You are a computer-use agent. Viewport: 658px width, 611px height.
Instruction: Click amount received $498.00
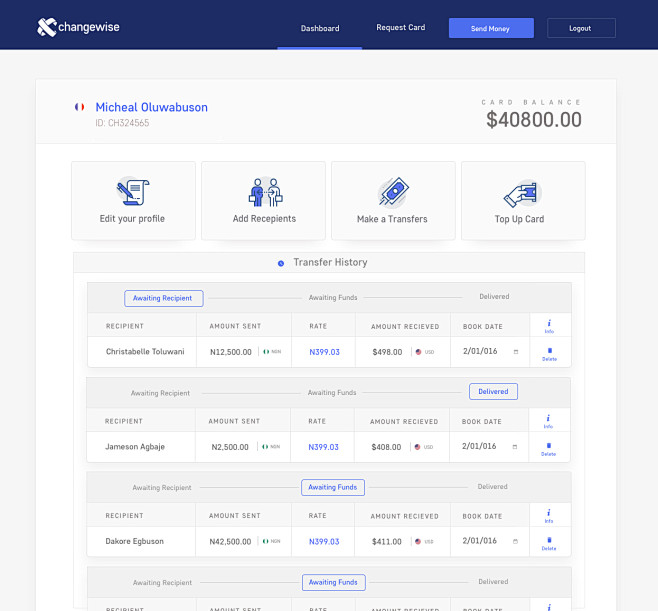pyautogui.click(x=387, y=352)
